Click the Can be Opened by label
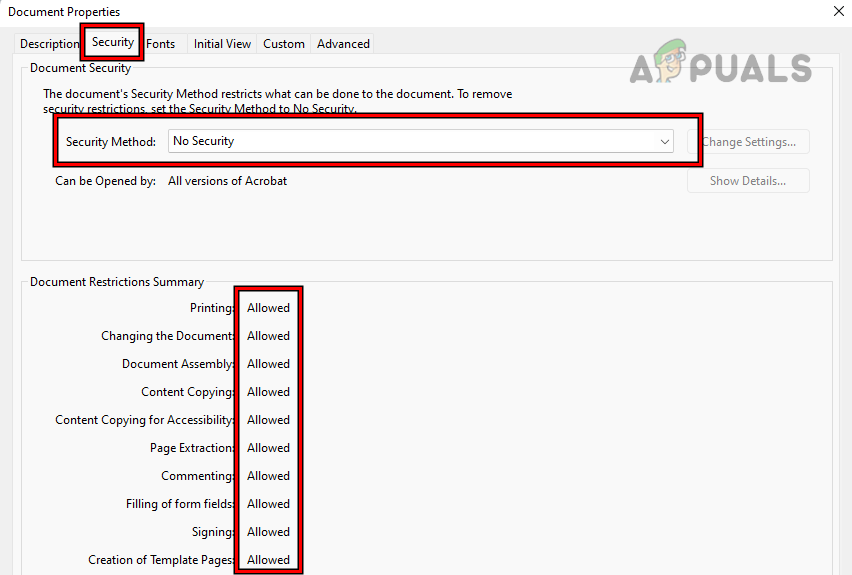The width and height of the screenshot is (852, 575). 105,181
